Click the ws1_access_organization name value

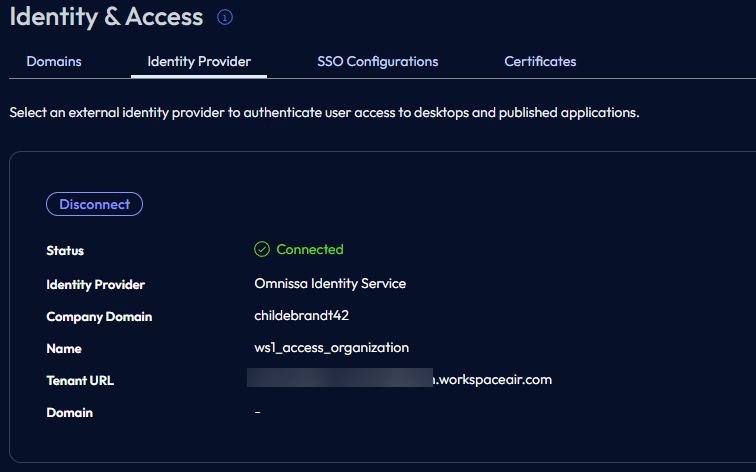tap(331, 348)
